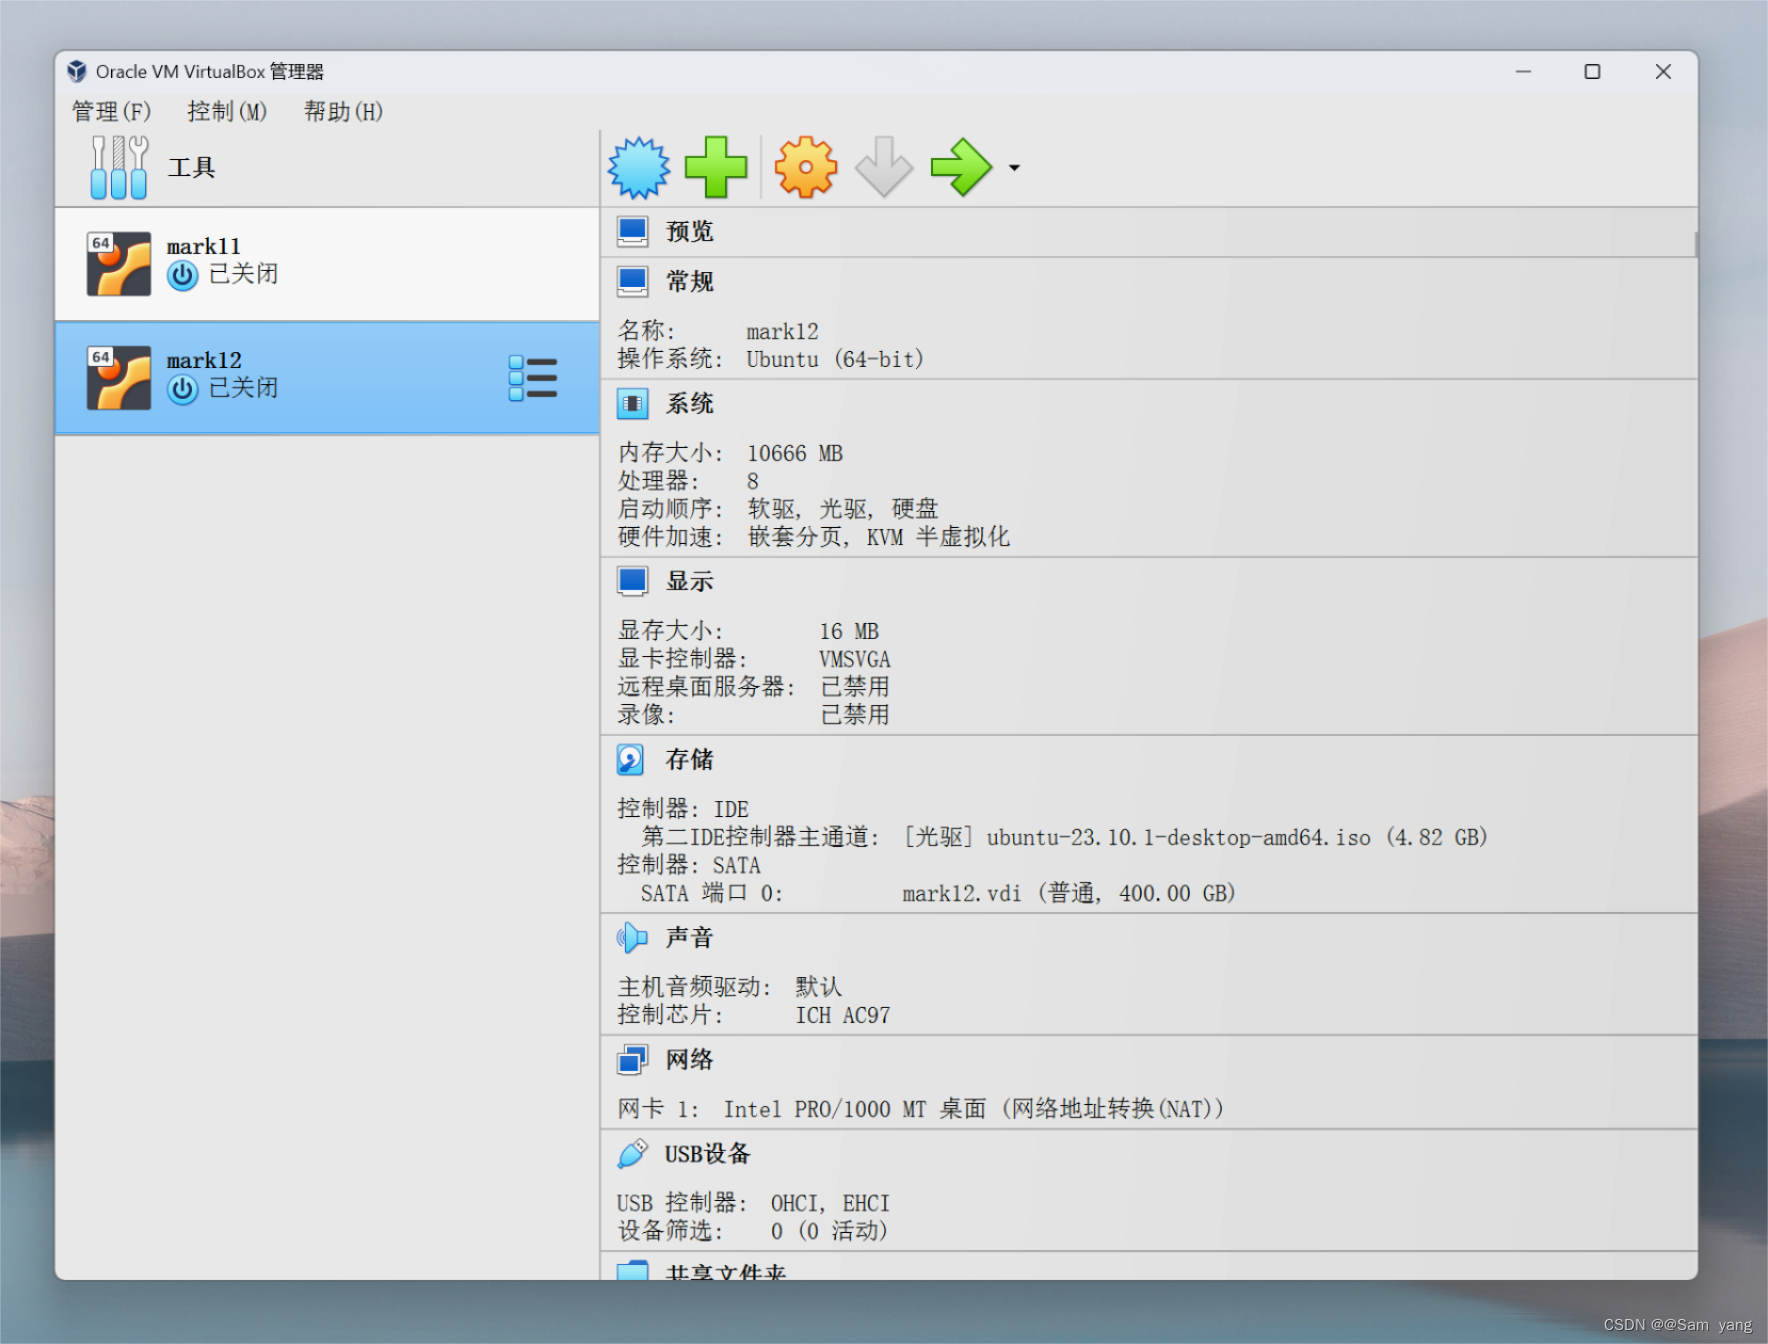Minimize the VirtualBox manager window
Image resolution: width=1768 pixels, height=1344 pixels.
(1523, 72)
